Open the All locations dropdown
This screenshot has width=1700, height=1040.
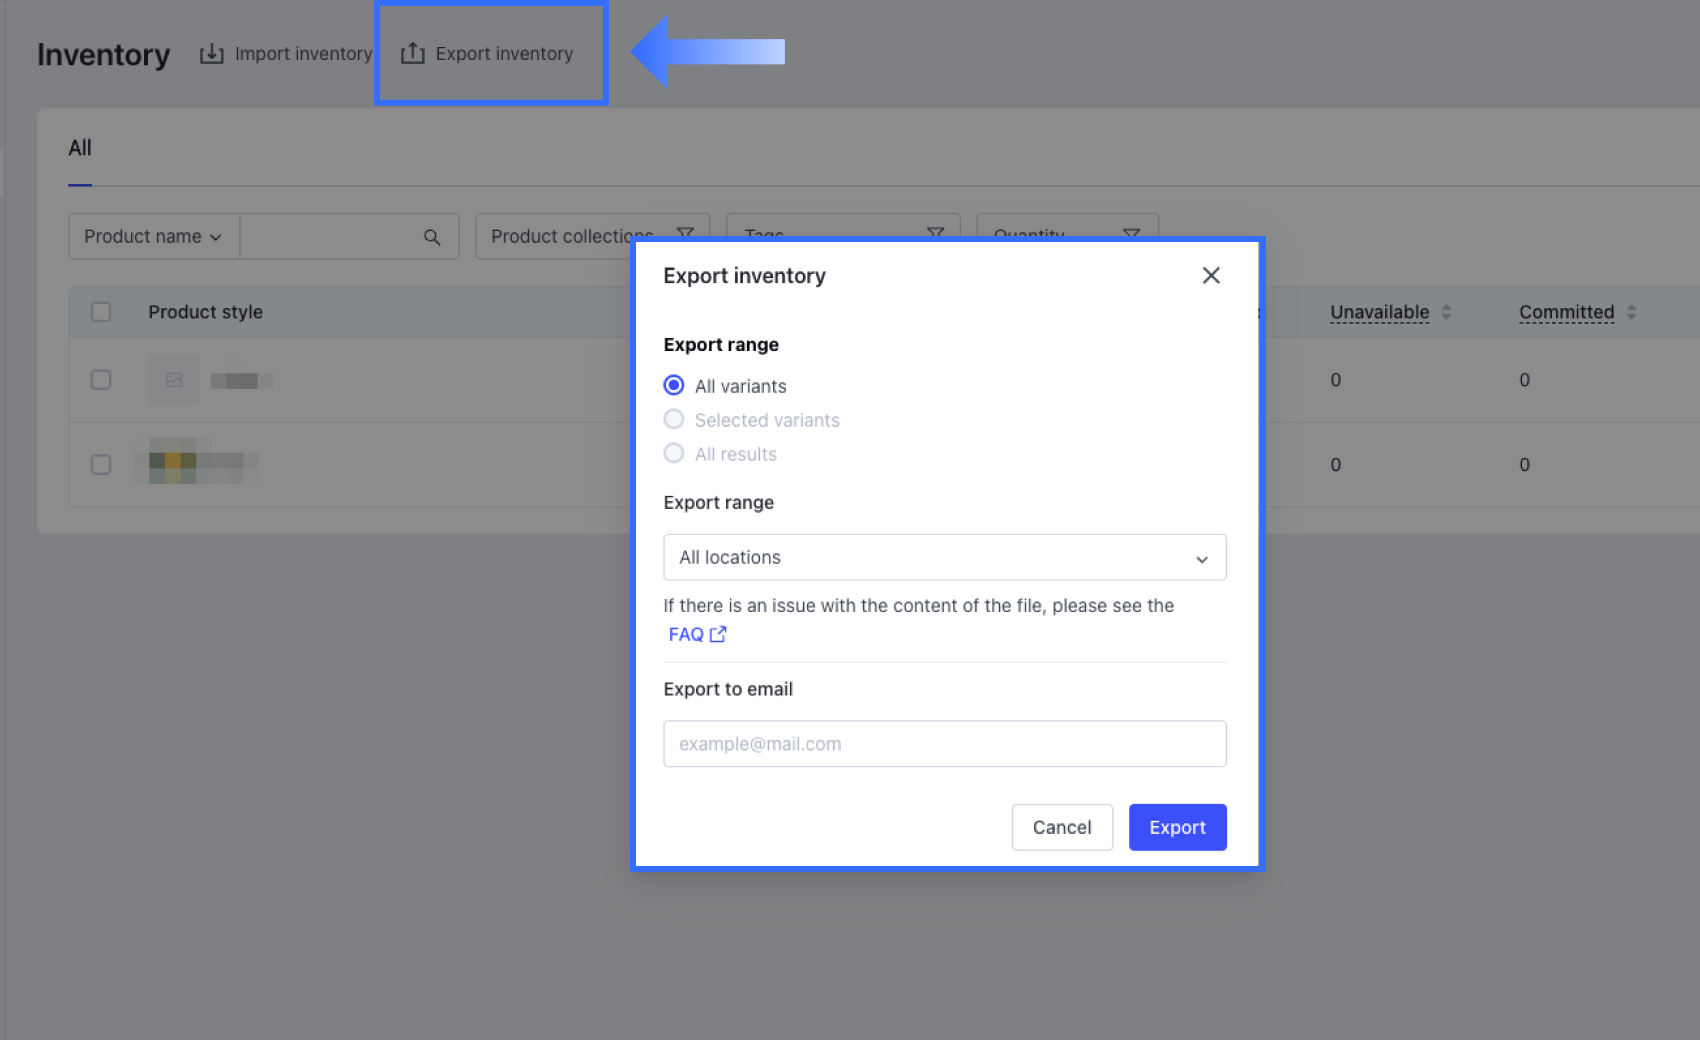[x=944, y=557]
